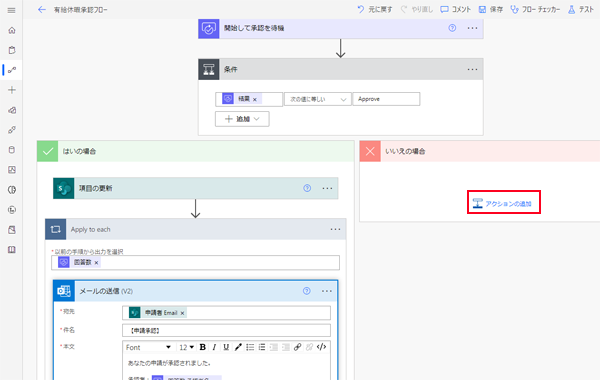
Task: Click 元に戻す (undo) in top bar
Action: point(375,10)
